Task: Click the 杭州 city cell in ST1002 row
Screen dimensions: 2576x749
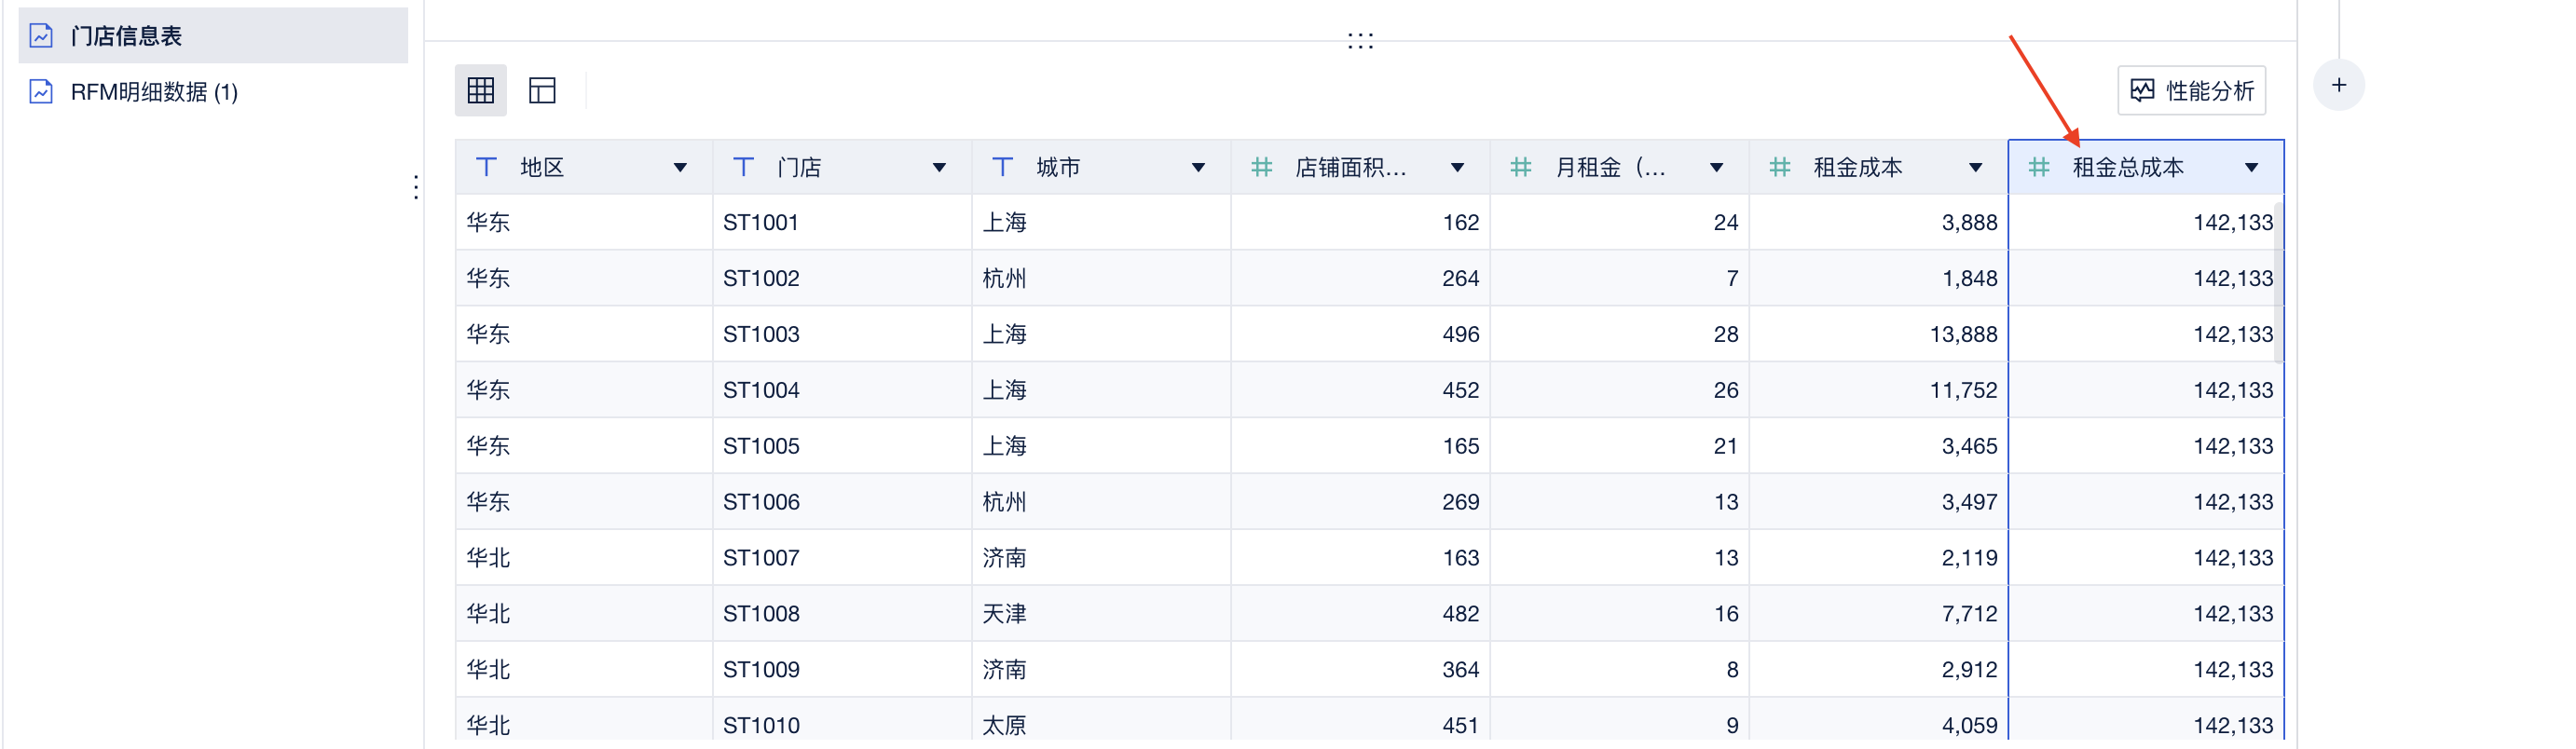Action: (x=1101, y=278)
